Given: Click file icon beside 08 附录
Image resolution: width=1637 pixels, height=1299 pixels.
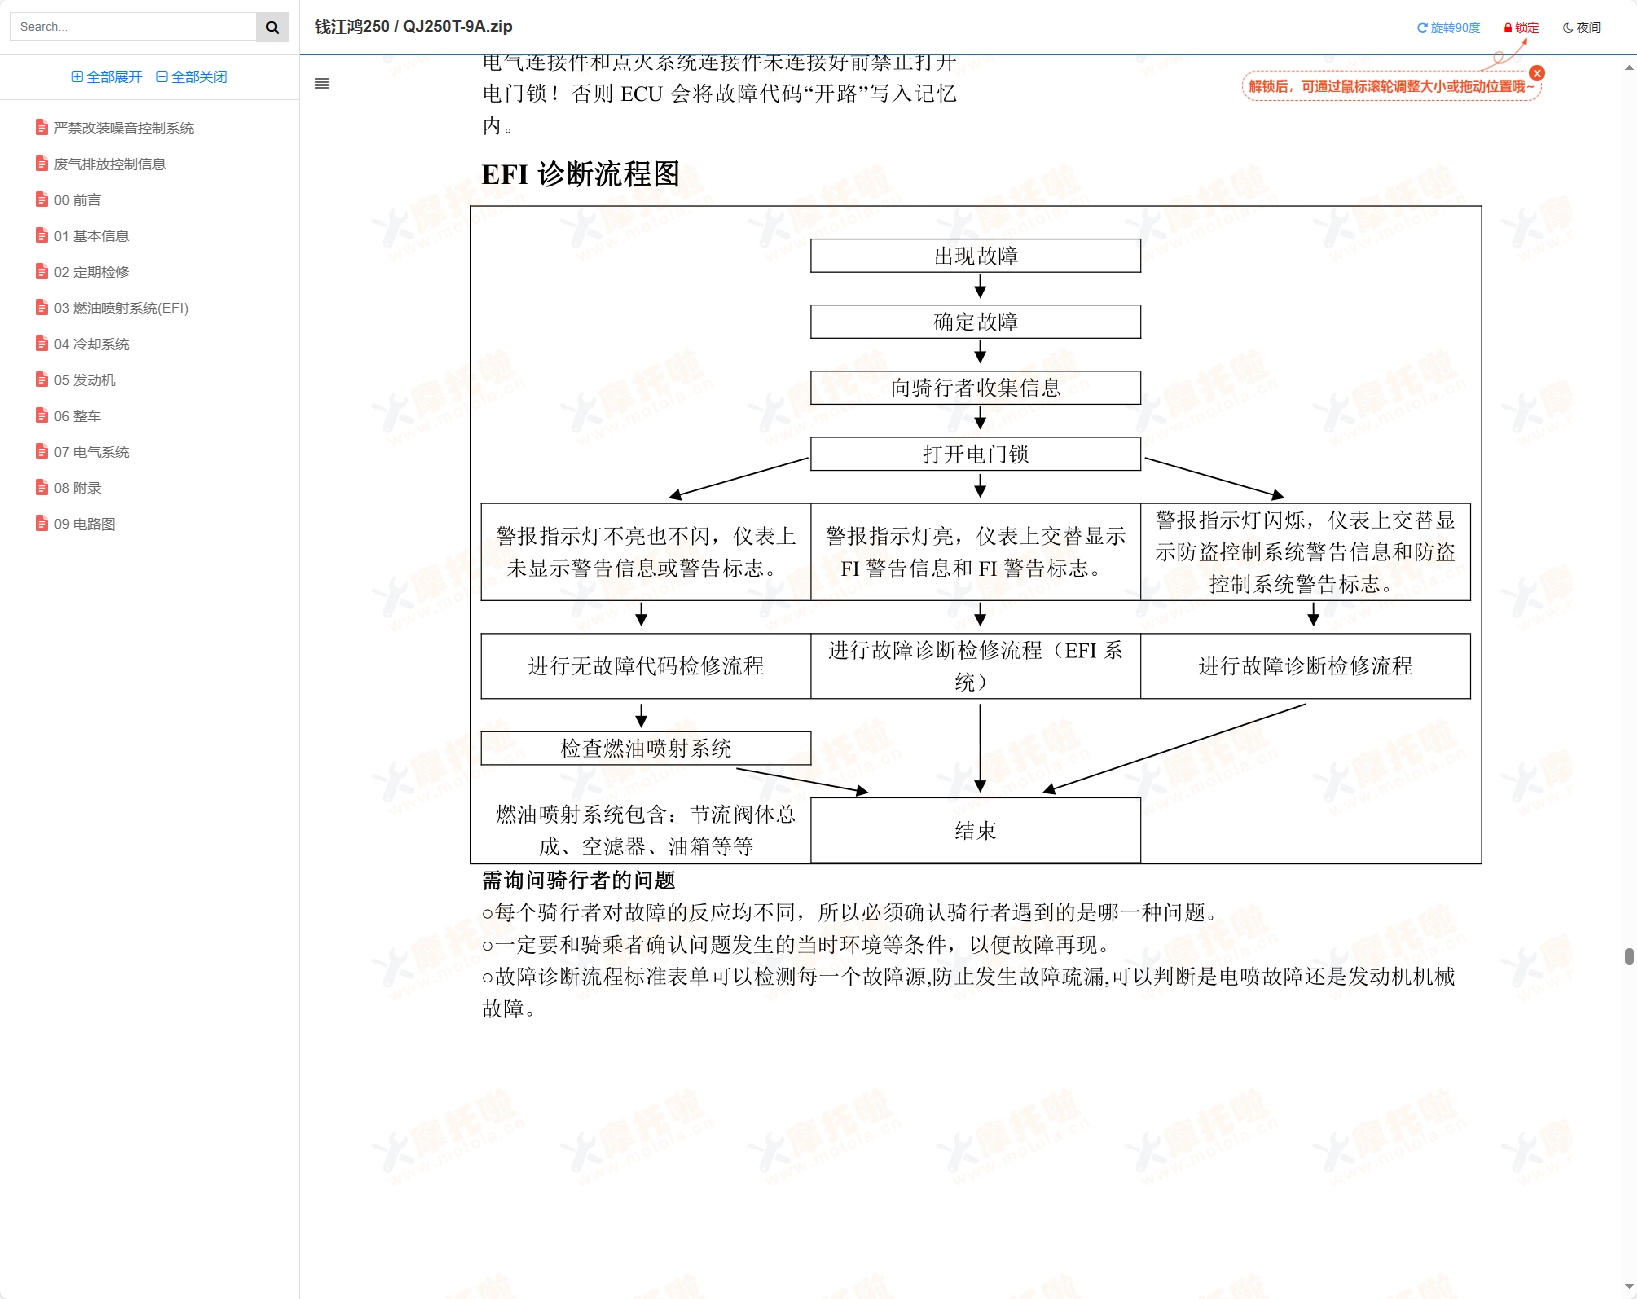Looking at the screenshot, I should (42, 487).
